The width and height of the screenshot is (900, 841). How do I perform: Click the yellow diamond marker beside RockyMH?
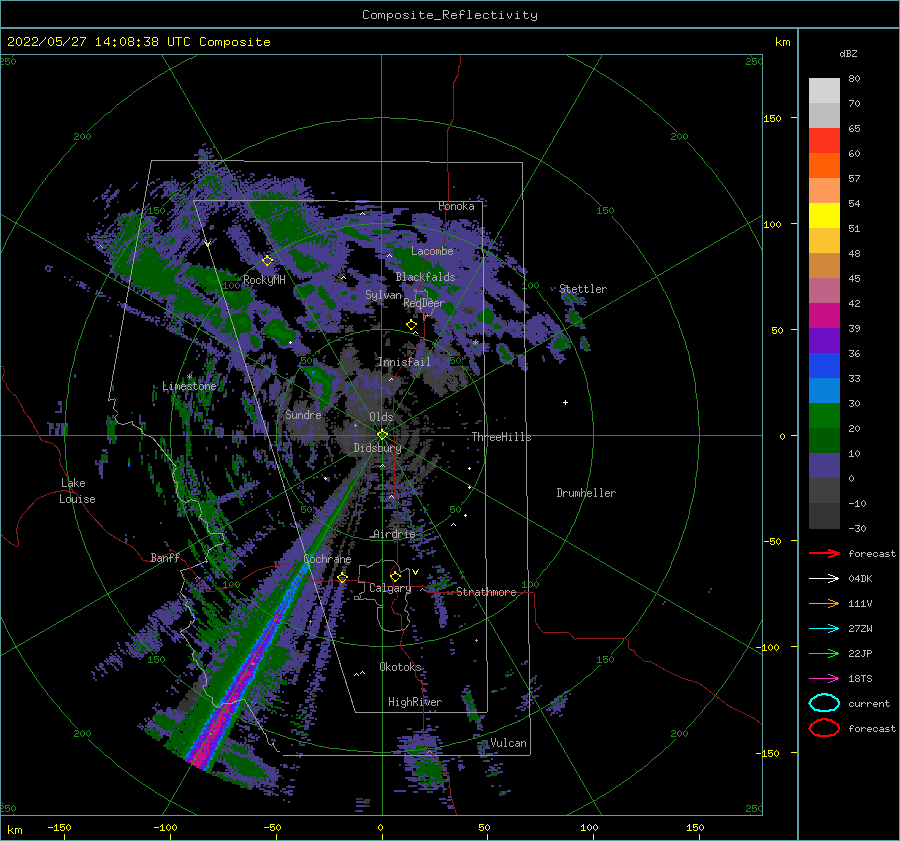267,261
